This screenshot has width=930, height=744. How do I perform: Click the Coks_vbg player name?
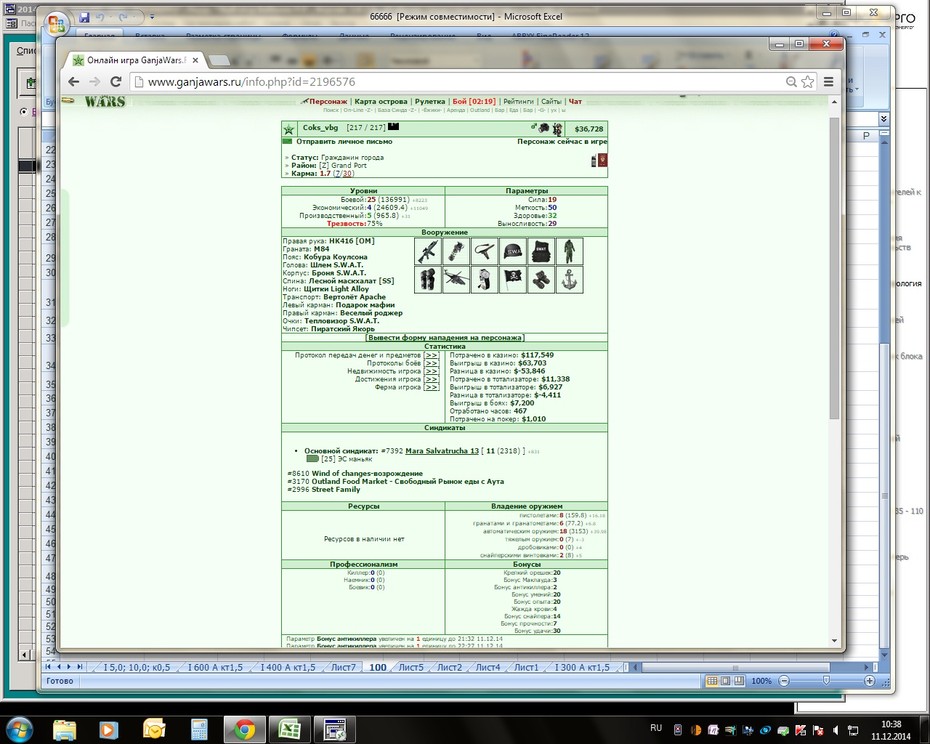320,128
